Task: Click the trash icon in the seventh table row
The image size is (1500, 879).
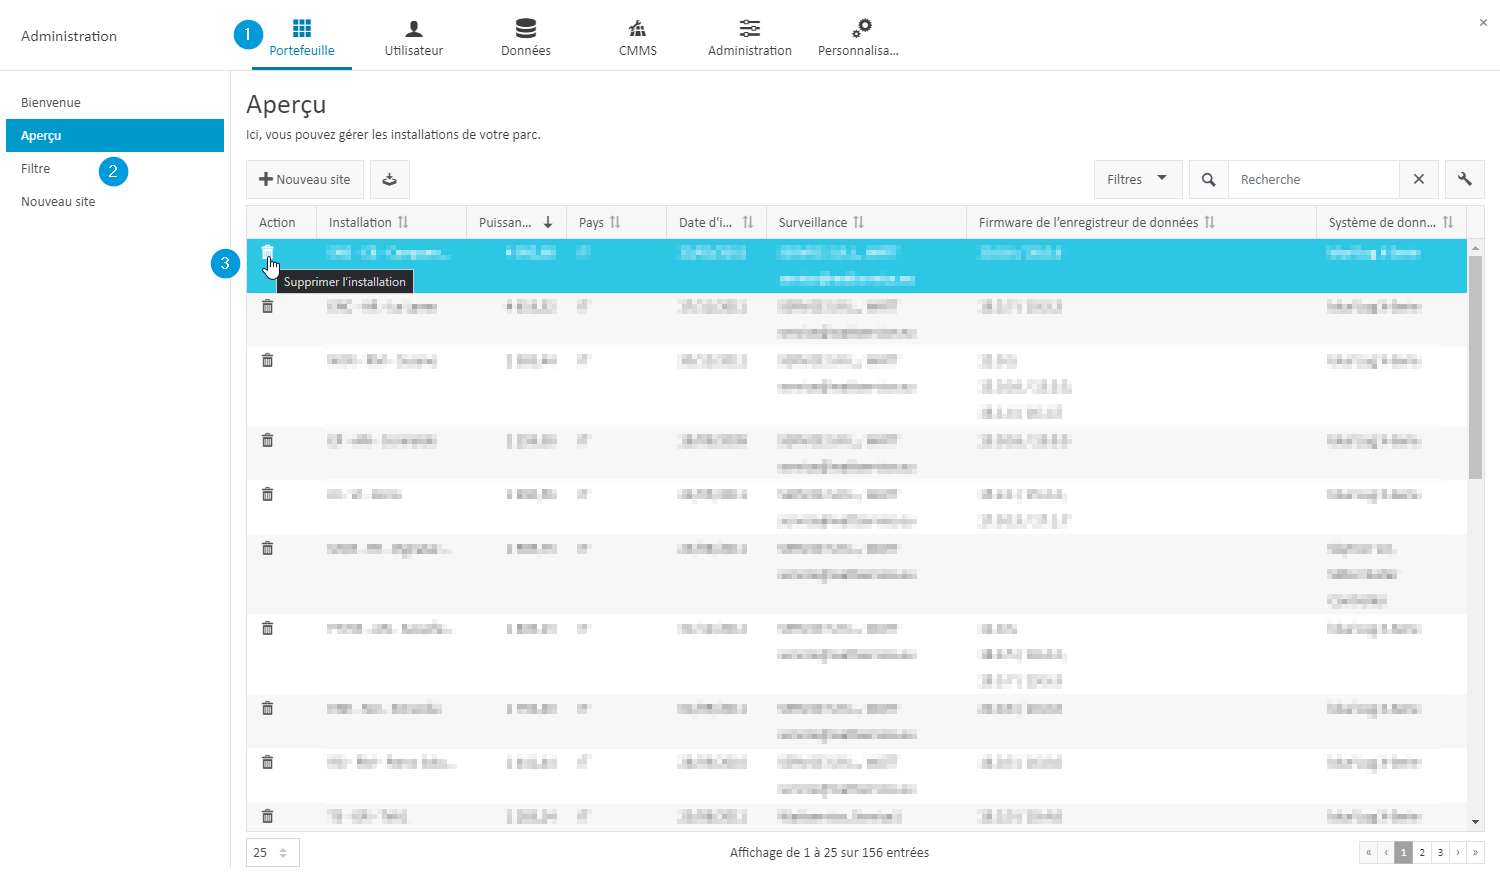Action: click(x=267, y=628)
